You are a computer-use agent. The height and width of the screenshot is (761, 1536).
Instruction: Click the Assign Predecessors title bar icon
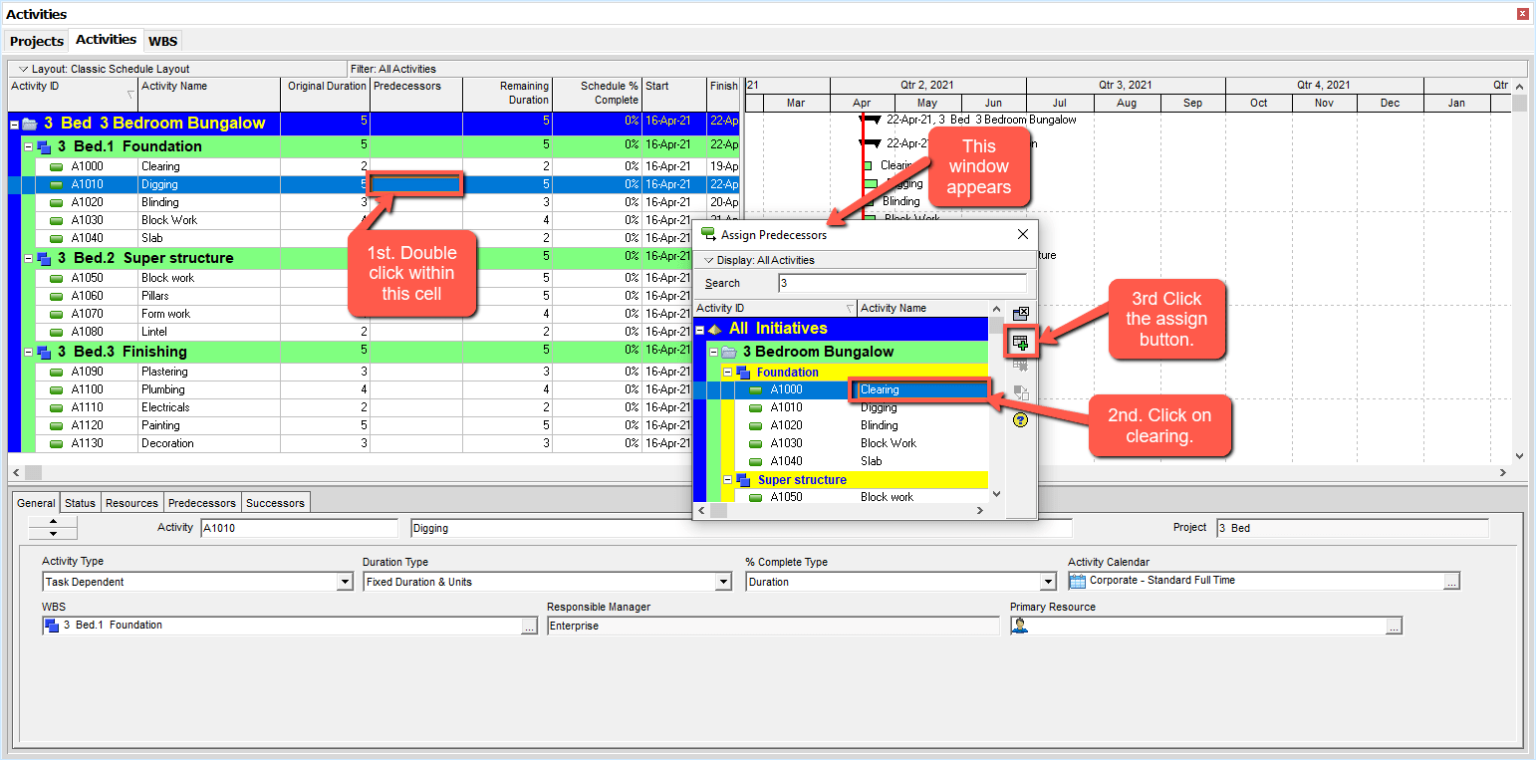tap(707, 234)
